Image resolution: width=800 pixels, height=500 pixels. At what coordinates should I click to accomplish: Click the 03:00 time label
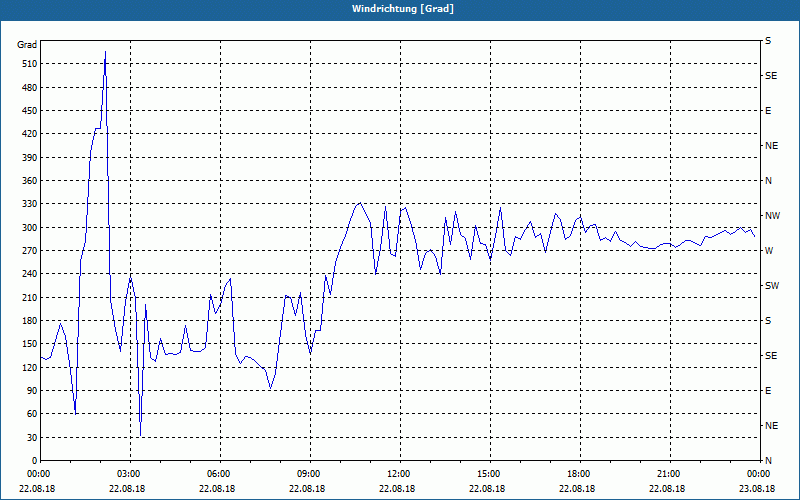tap(130, 474)
